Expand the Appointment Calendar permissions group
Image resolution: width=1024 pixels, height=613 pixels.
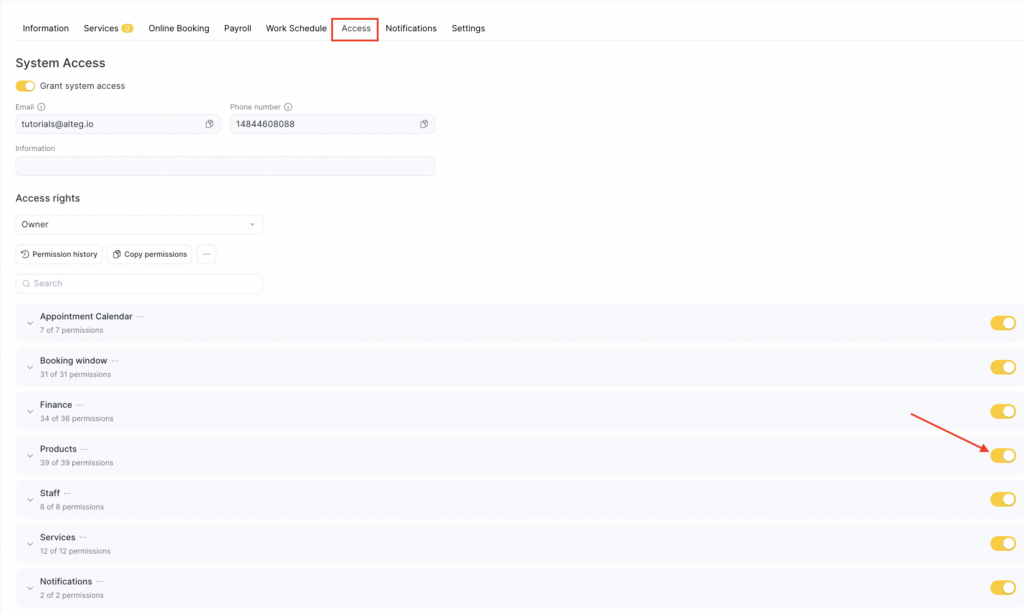[x=30, y=323]
